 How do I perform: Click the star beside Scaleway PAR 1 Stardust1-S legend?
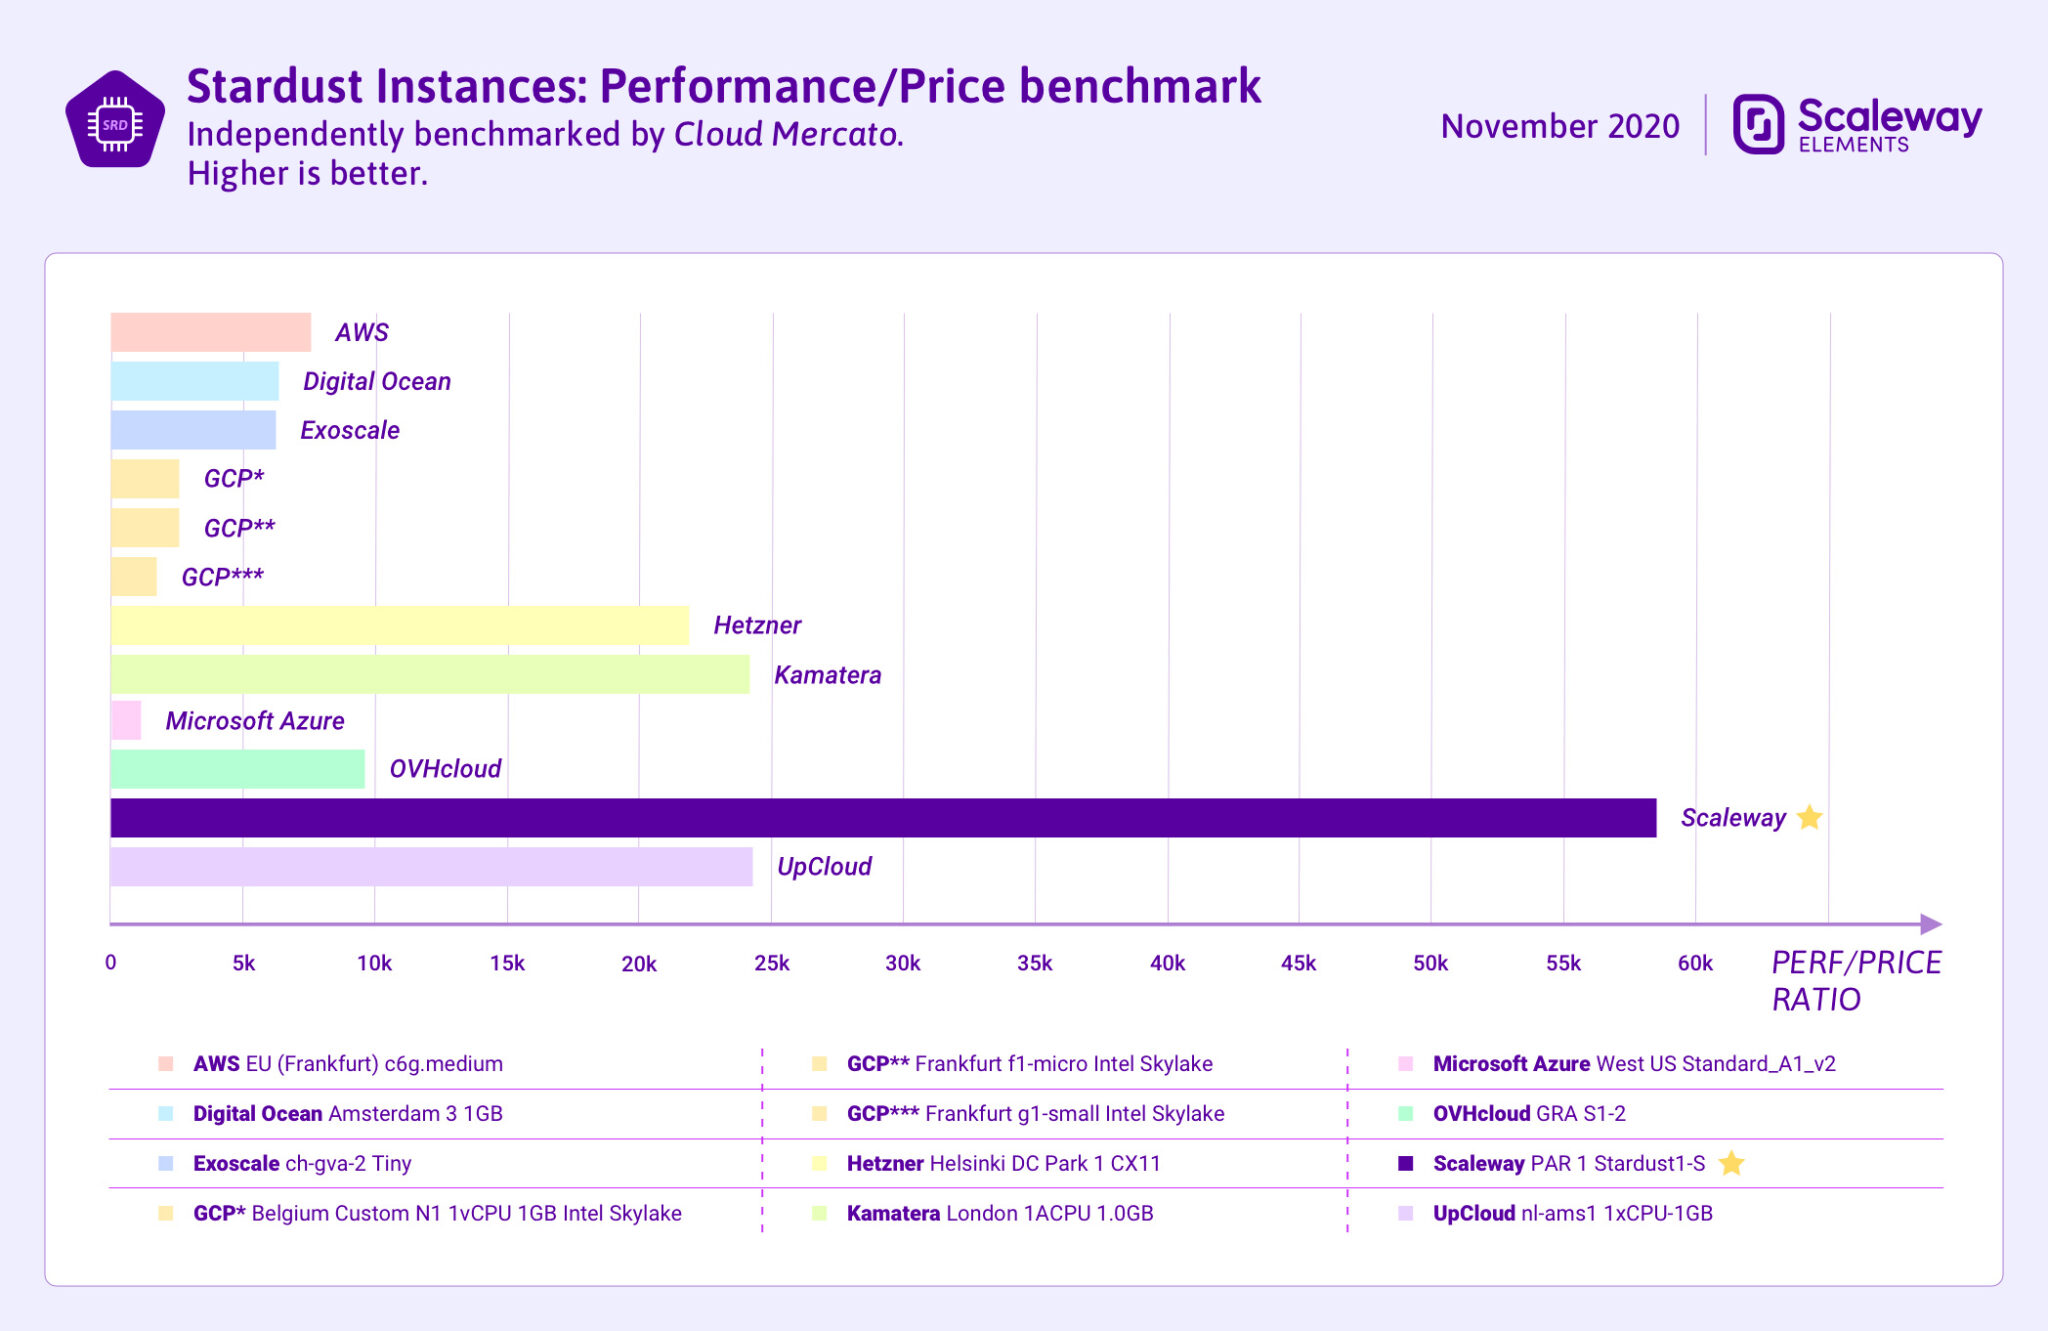1731,1163
